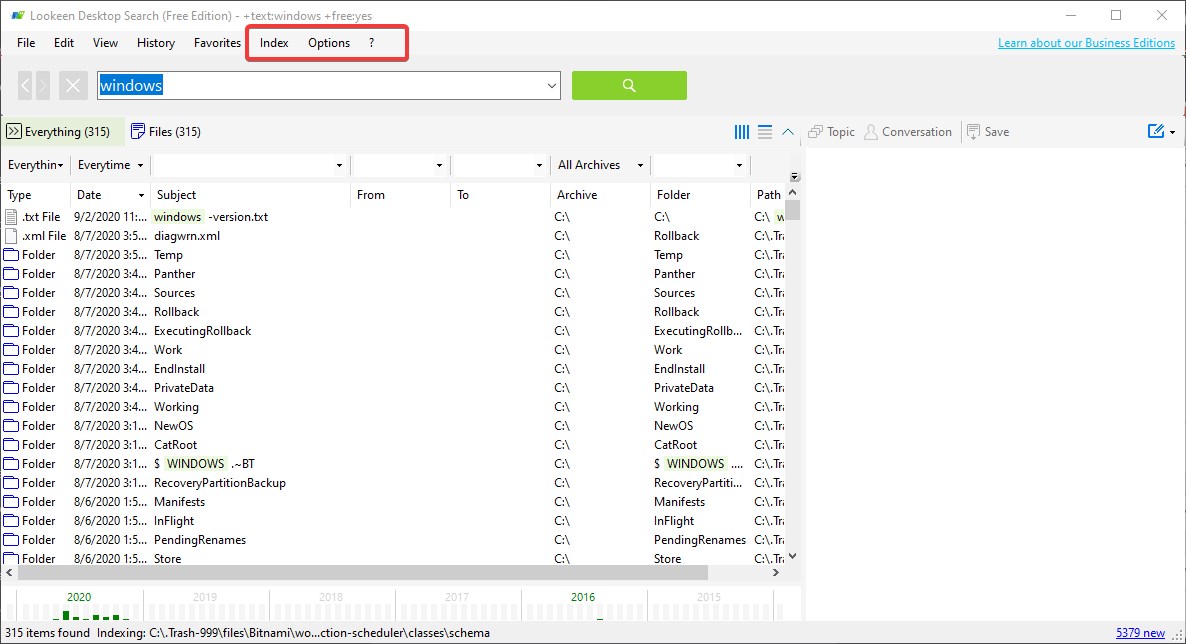Image resolution: width=1186 pixels, height=644 pixels.
Task: Click the Conversation button
Action: coord(908,132)
